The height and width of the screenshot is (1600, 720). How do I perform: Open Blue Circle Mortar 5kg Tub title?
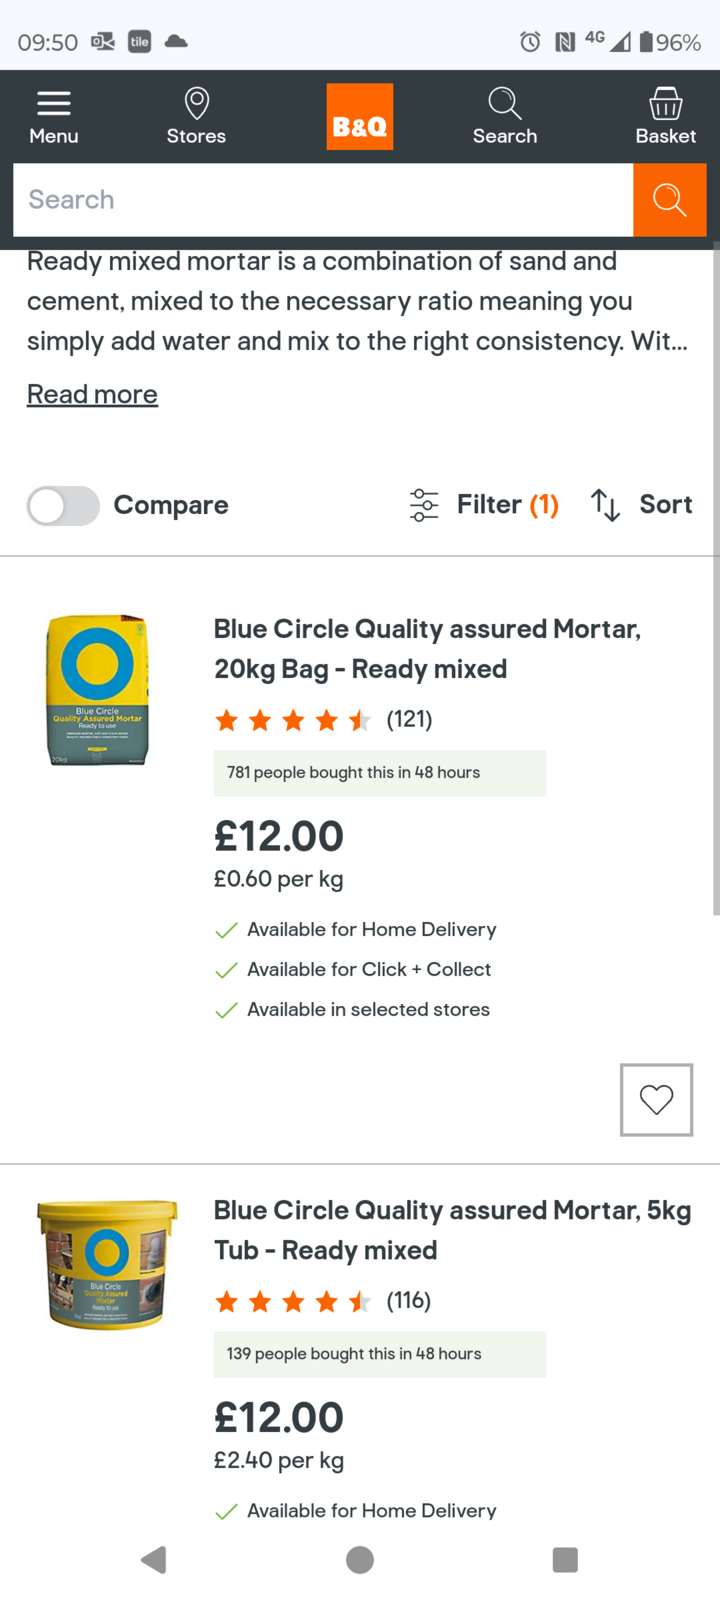452,1230
